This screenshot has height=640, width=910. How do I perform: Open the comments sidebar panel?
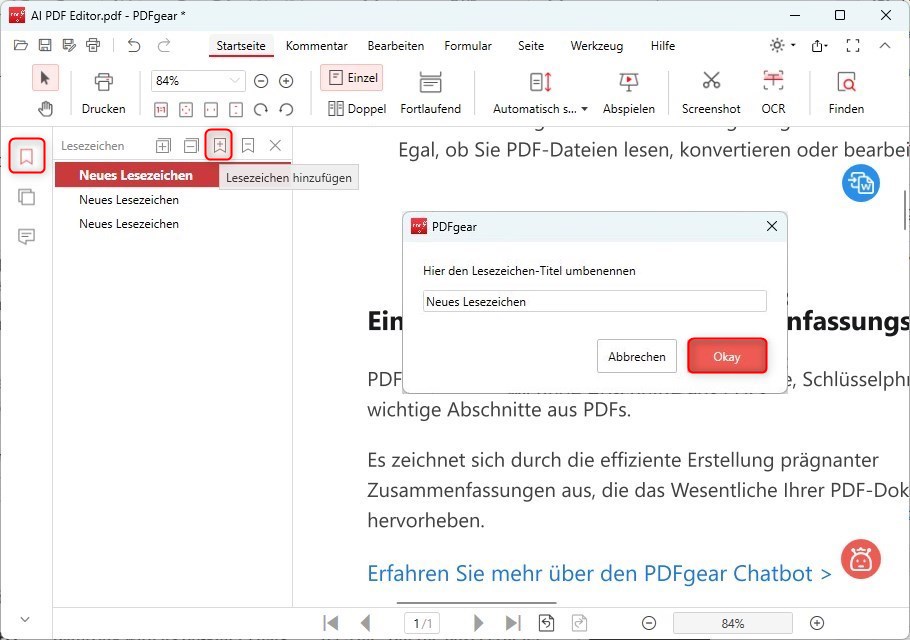(27, 236)
